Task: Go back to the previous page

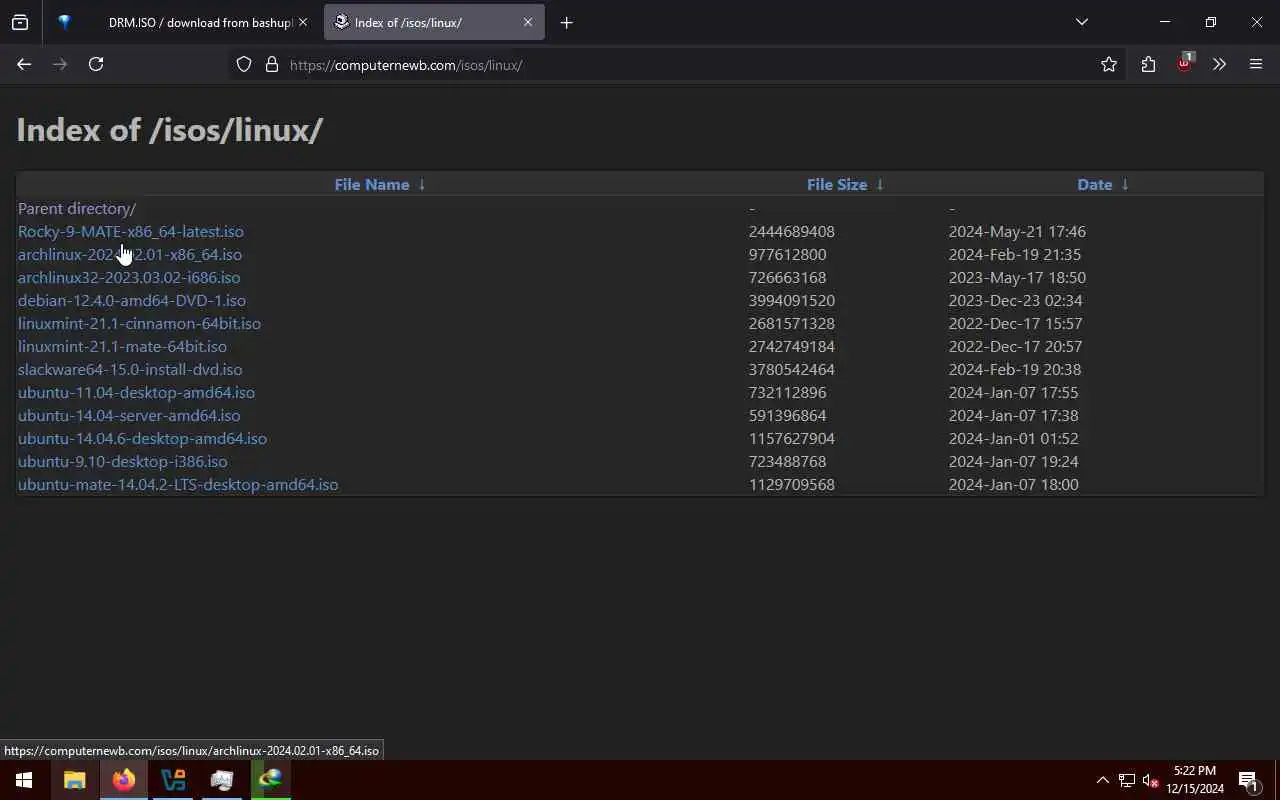Action: click(24, 64)
